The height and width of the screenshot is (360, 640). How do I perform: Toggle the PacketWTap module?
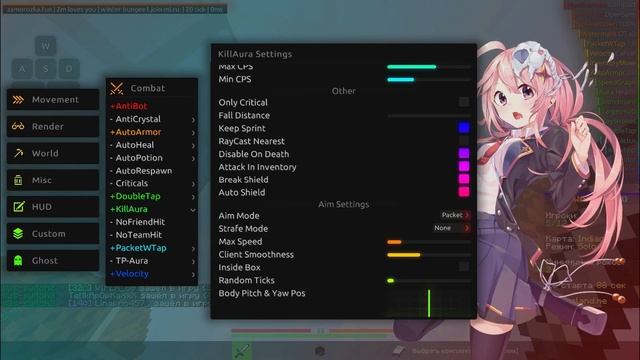138,248
